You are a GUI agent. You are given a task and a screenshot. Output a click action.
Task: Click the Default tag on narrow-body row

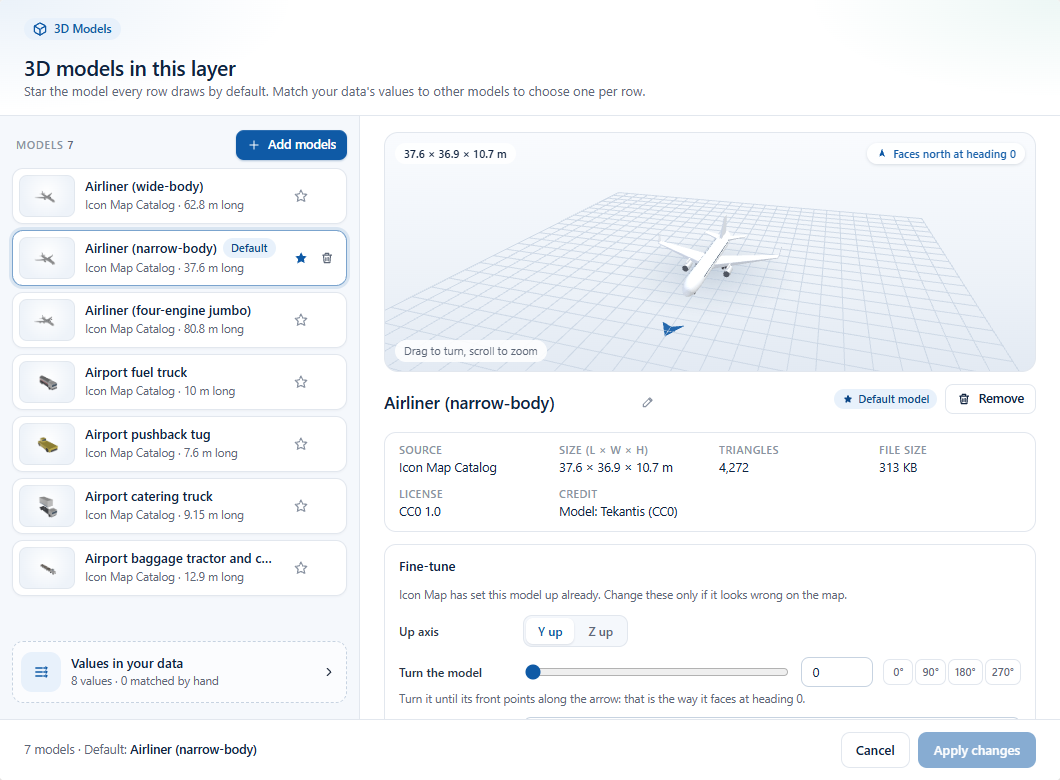coord(249,248)
